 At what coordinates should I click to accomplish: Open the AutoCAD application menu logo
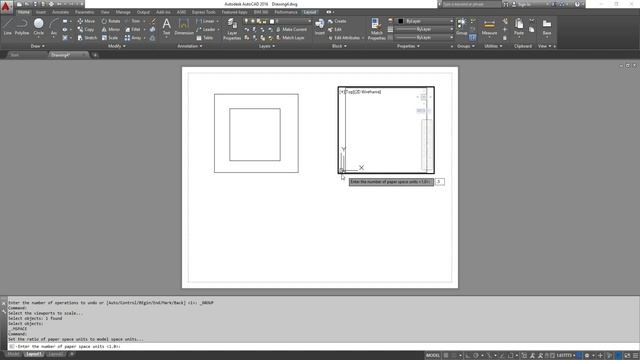(x=6, y=7)
